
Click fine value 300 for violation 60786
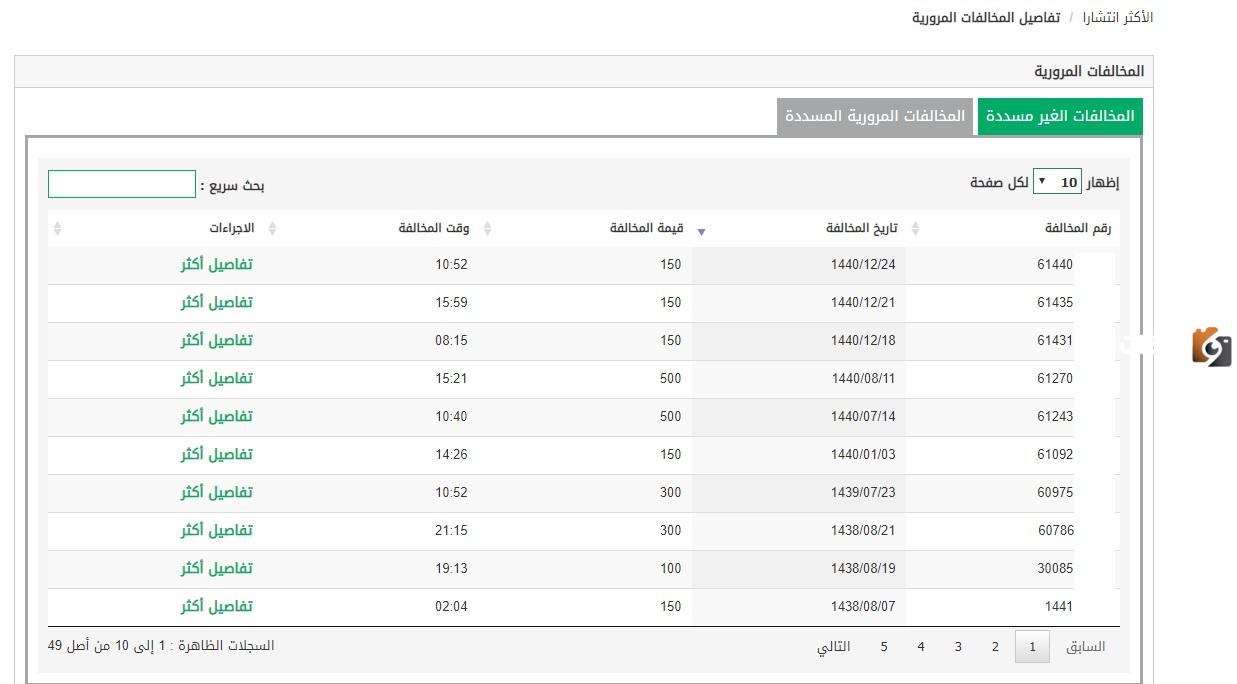[671, 531]
